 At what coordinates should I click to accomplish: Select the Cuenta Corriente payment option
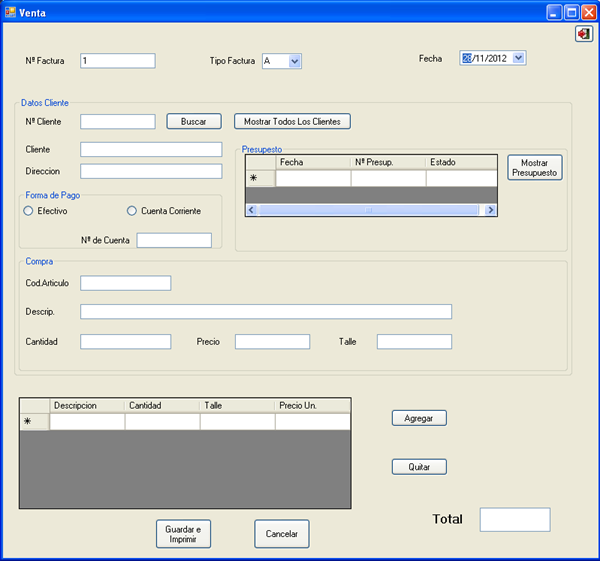pos(132,211)
